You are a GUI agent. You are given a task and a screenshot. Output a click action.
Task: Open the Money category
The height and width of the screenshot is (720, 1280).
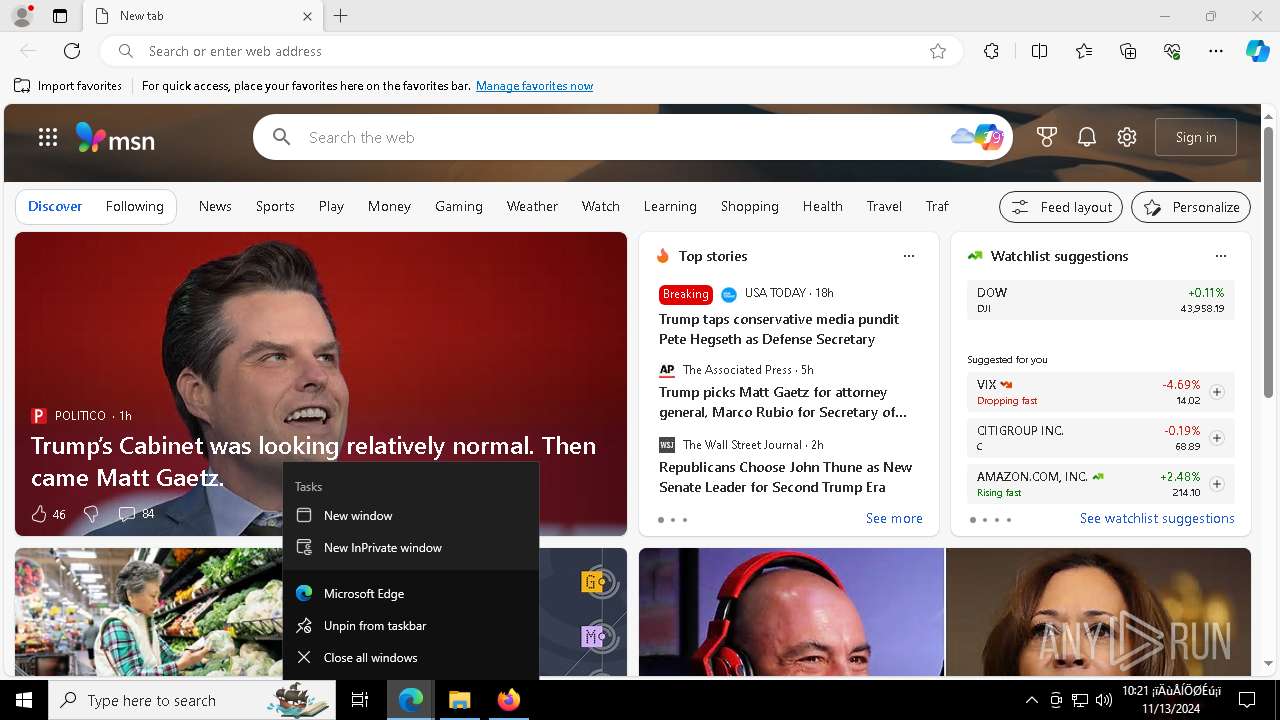tap(389, 206)
